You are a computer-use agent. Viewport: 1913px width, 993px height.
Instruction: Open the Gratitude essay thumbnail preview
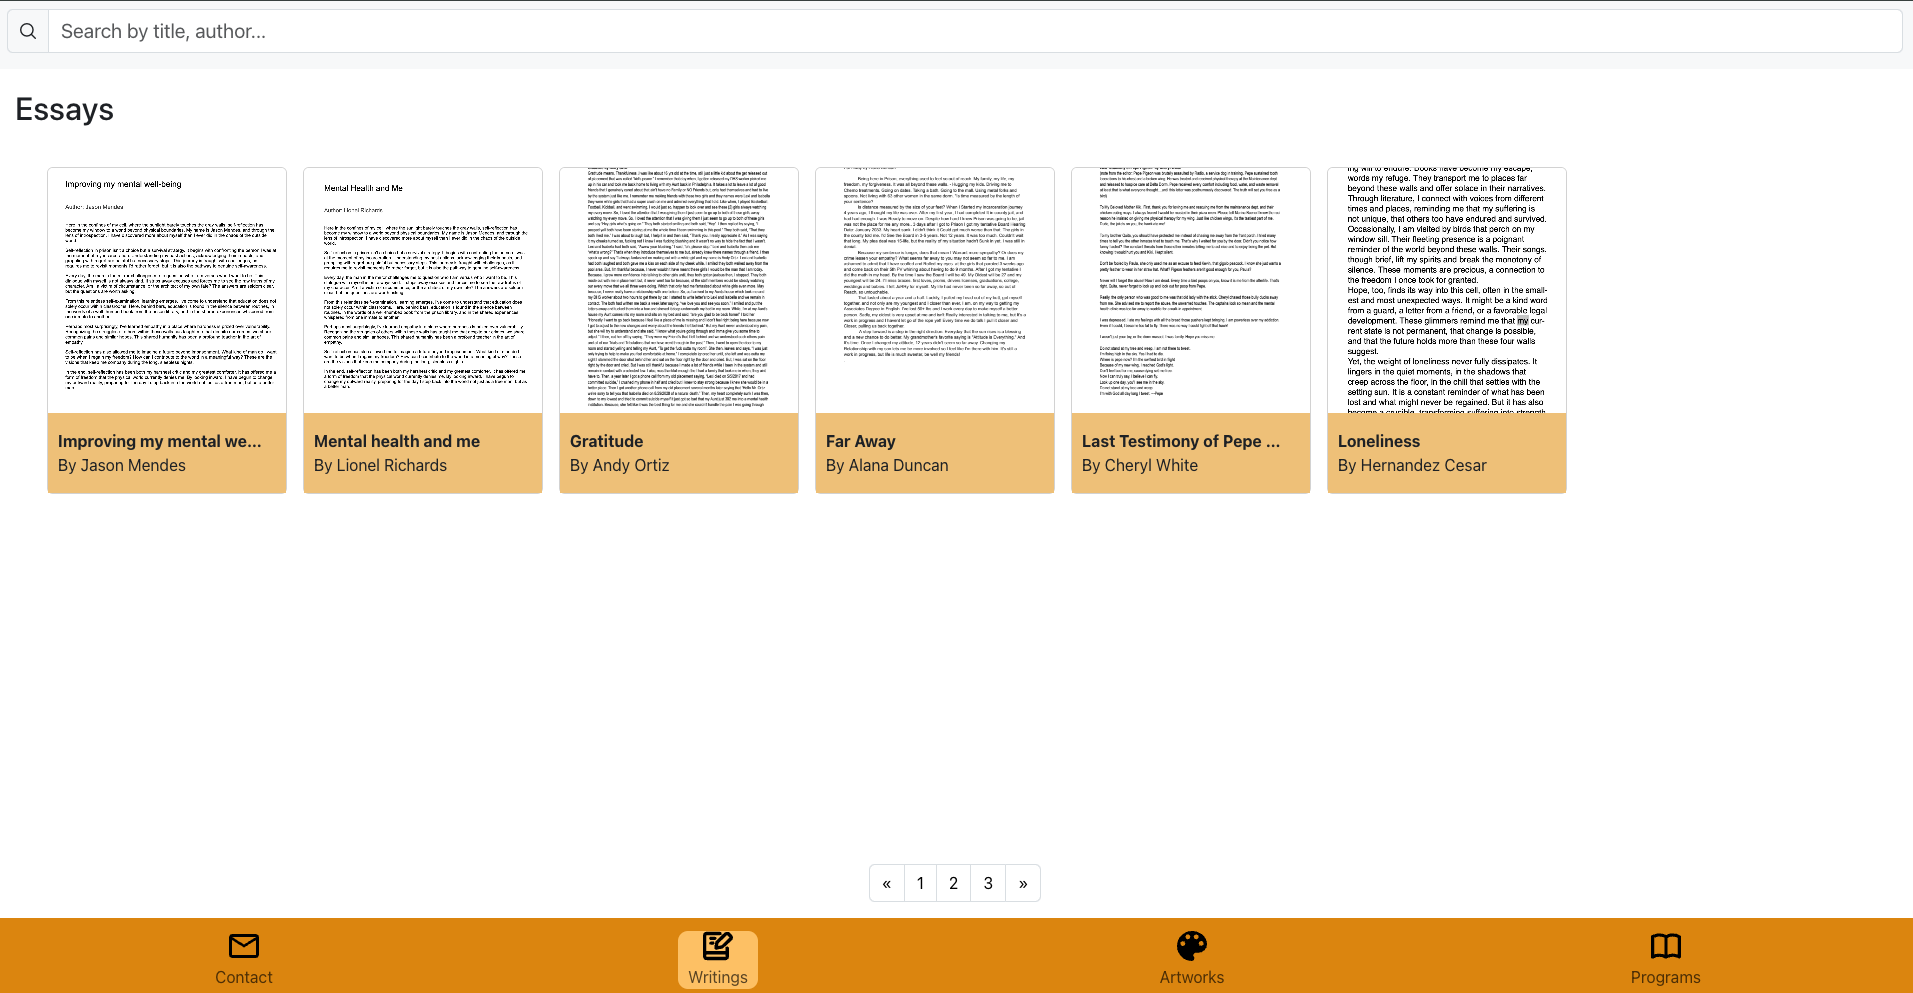tap(679, 290)
